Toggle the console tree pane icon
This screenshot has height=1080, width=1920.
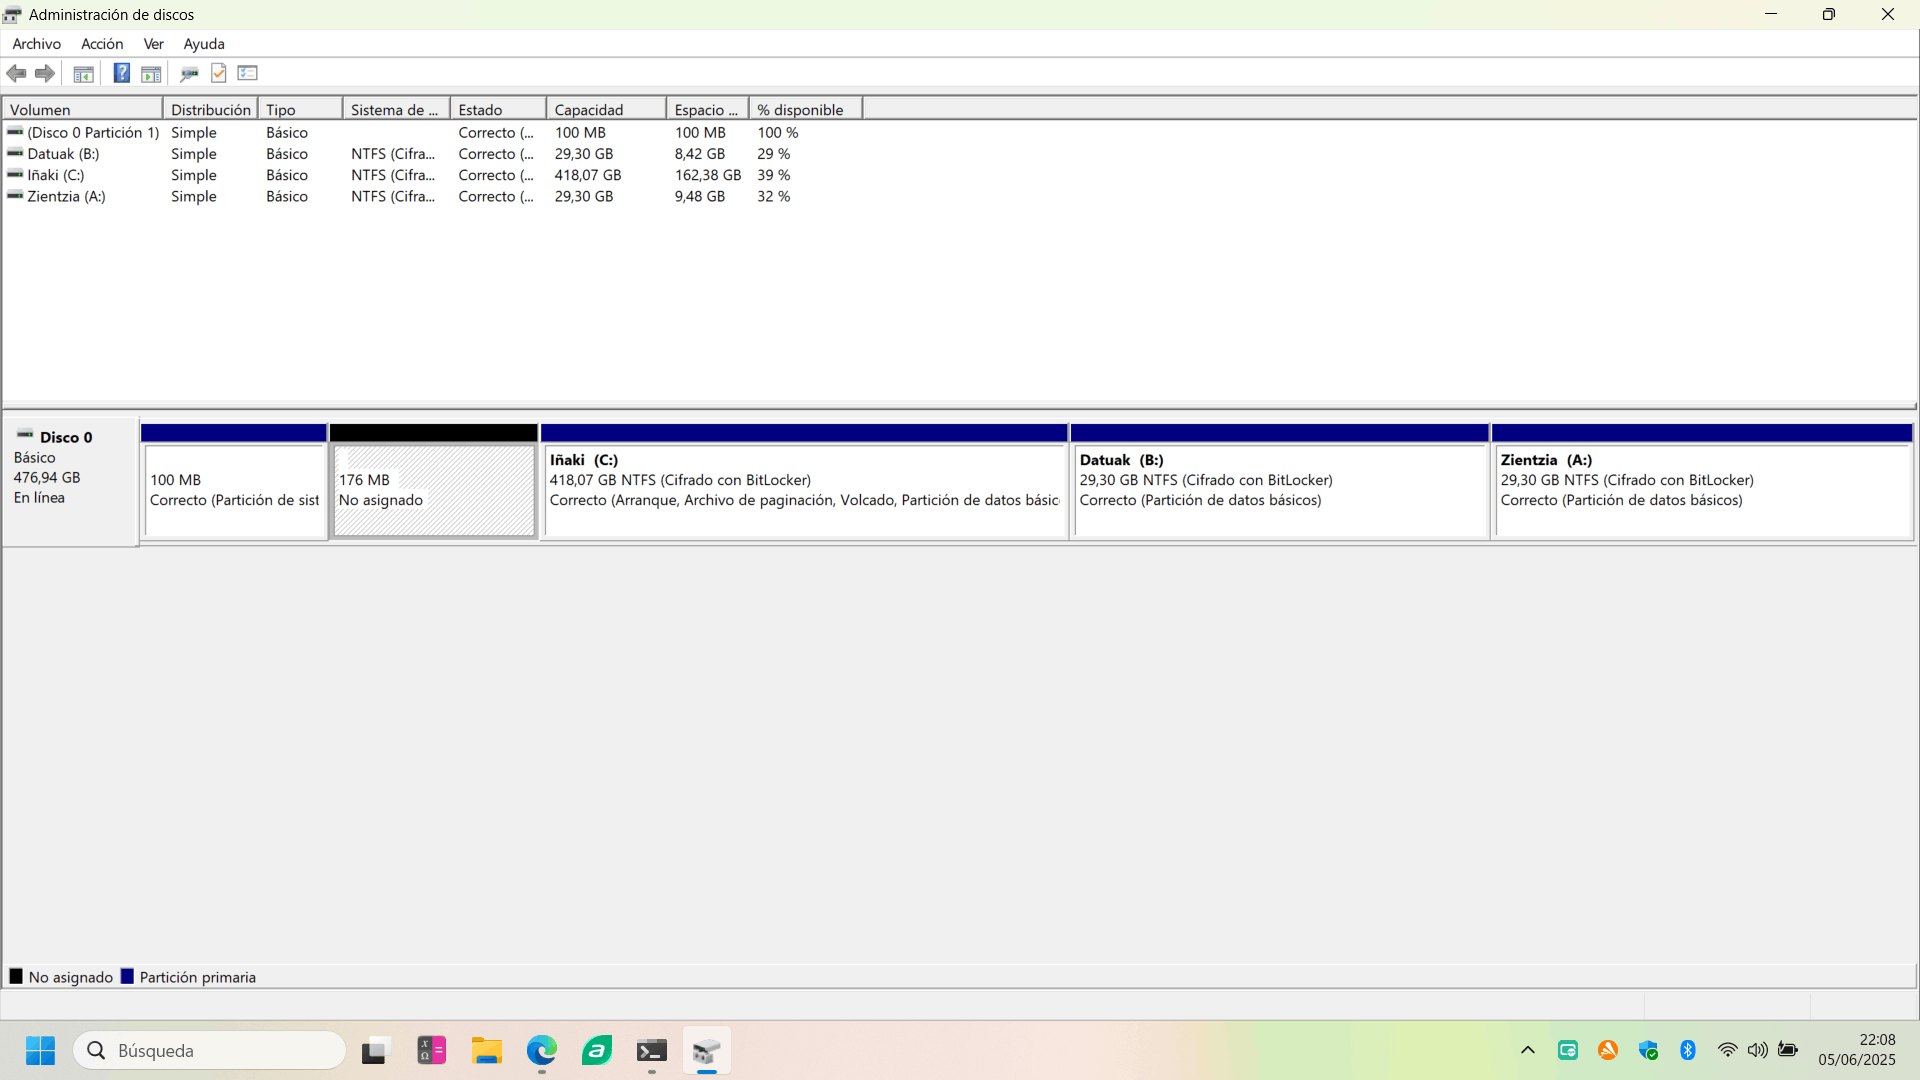[84, 73]
